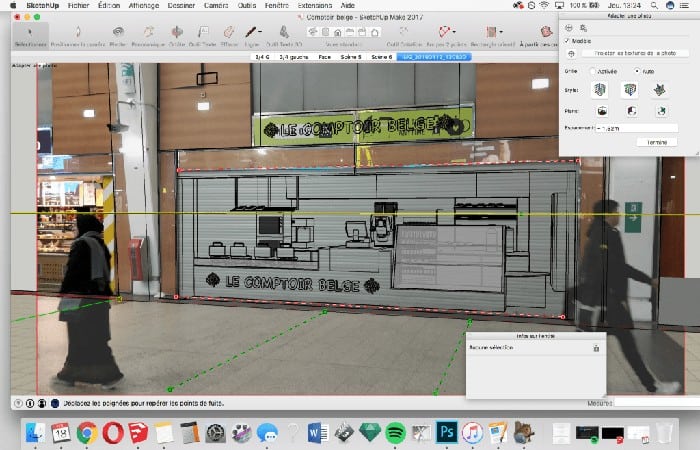Viewport: 700px width, 450px height.
Task: Click the question mark status bar icon
Action: point(18,403)
